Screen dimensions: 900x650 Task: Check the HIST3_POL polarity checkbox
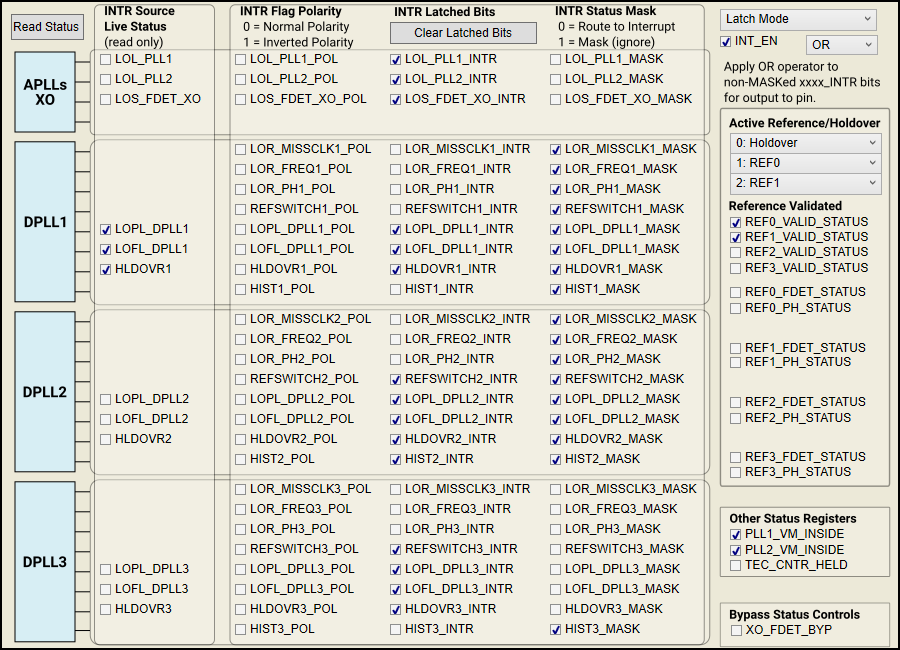click(x=241, y=629)
